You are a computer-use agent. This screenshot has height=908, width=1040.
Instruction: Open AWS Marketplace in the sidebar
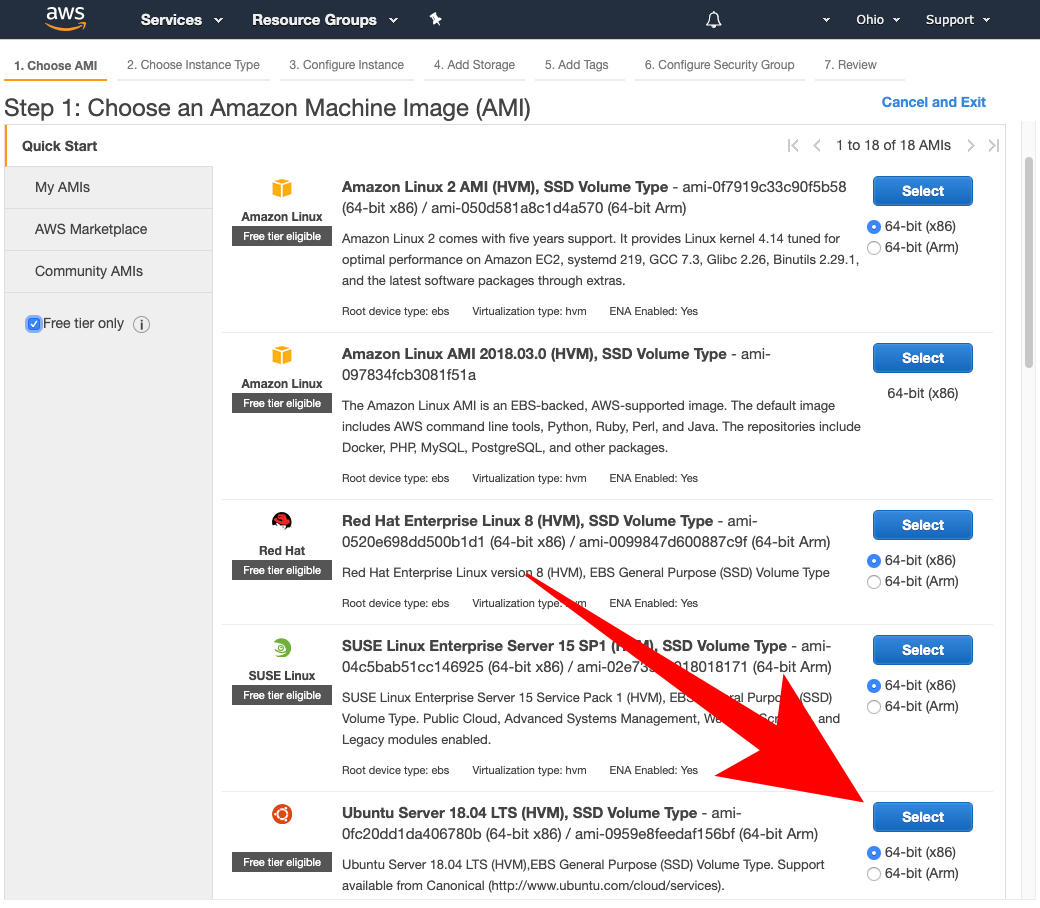[109, 229]
